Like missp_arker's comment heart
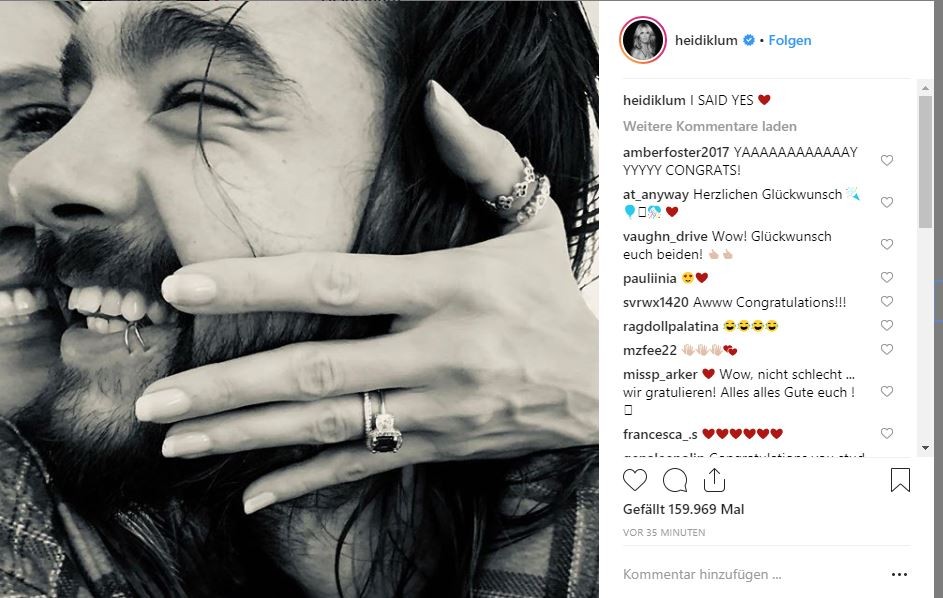943x598 pixels. tap(886, 392)
